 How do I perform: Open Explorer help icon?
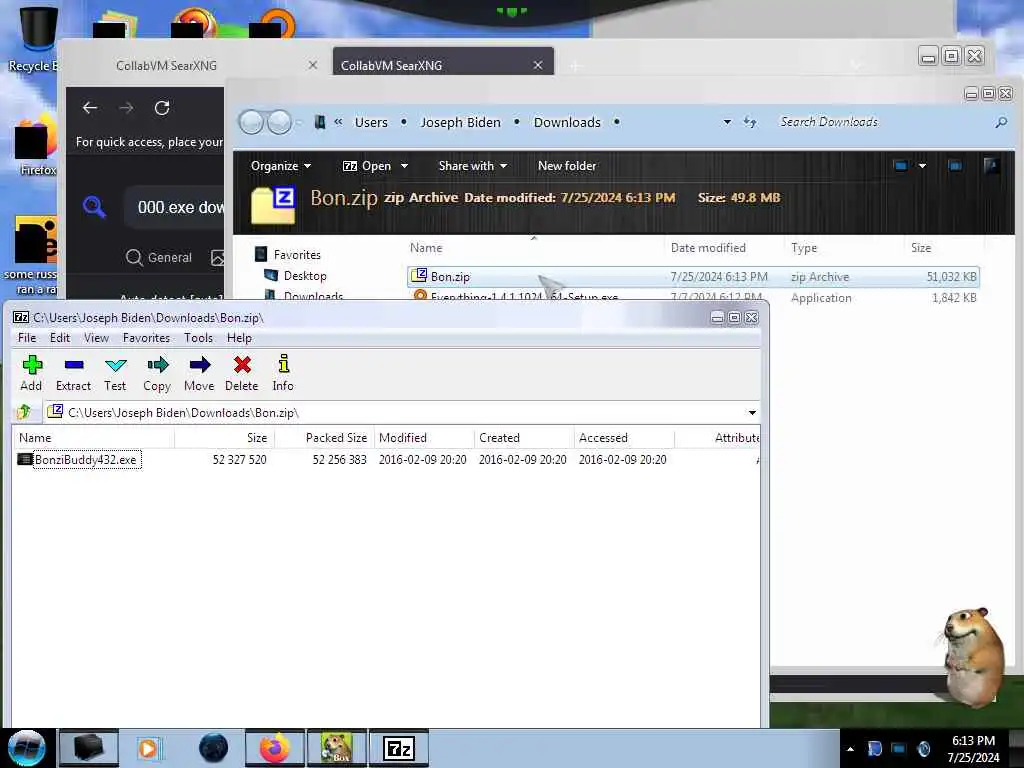click(991, 166)
